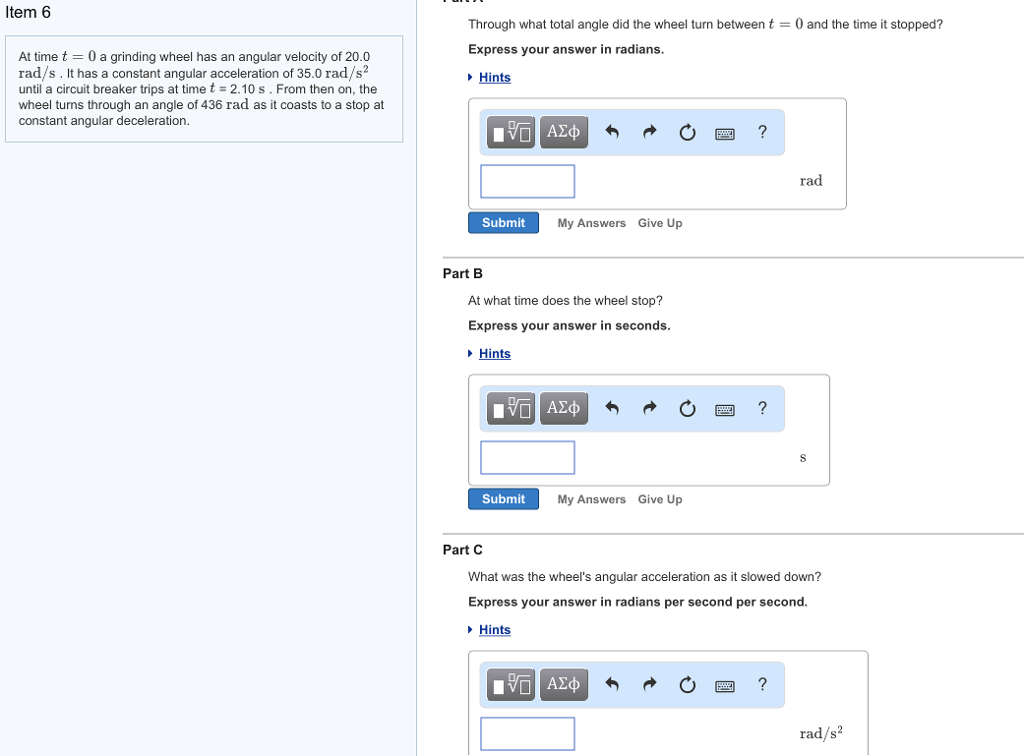Viewport: 1024px width, 756px height.
Task: Open keyboard shortcuts in the Part C toolbar
Action: click(x=725, y=686)
